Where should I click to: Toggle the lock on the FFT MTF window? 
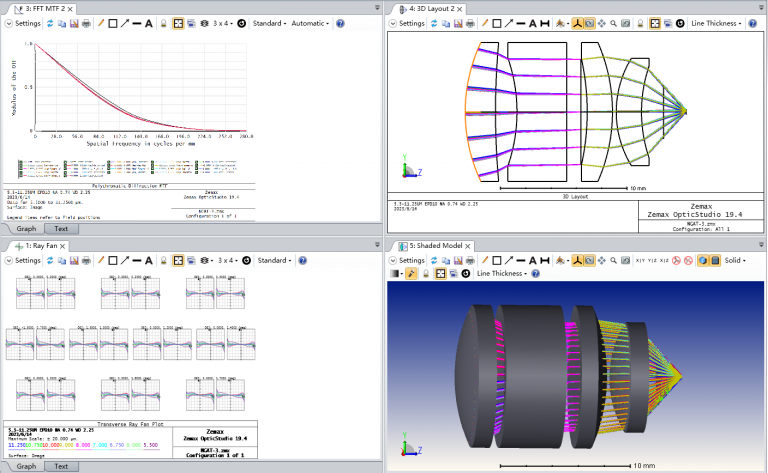[x=163, y=23]
